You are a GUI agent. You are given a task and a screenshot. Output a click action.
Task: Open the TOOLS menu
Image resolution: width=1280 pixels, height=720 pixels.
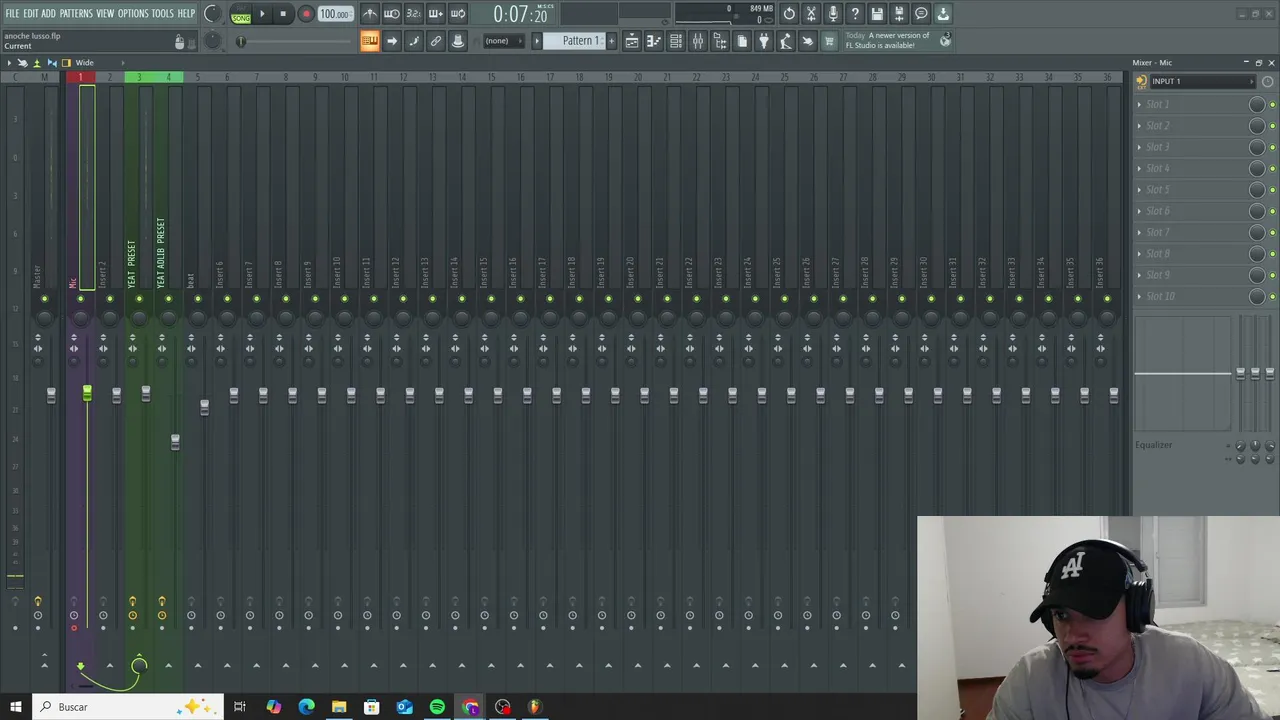[163, 14]
